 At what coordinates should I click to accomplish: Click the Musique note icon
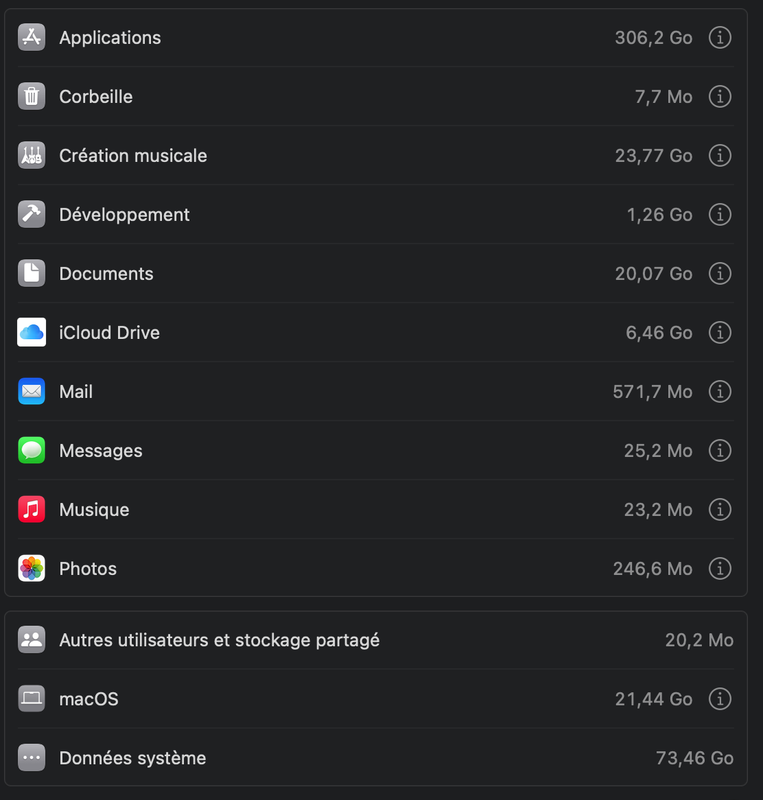coord(32,510)
